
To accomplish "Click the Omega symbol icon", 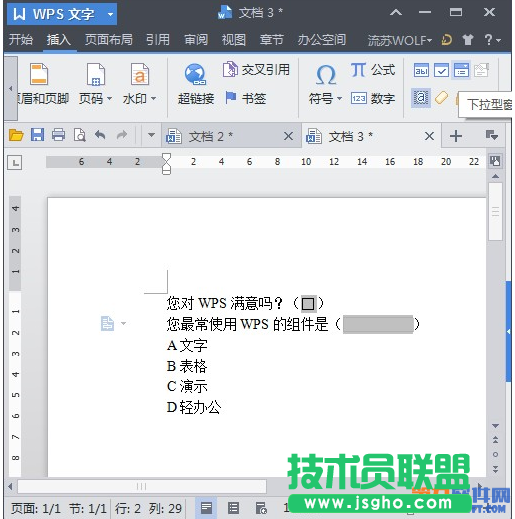I will pyautogui.click(x=325, y=75).
